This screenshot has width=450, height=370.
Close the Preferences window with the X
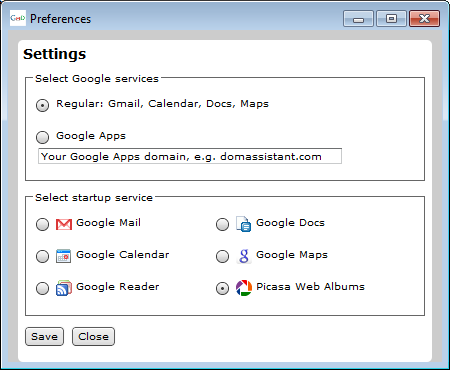point(425,19)
